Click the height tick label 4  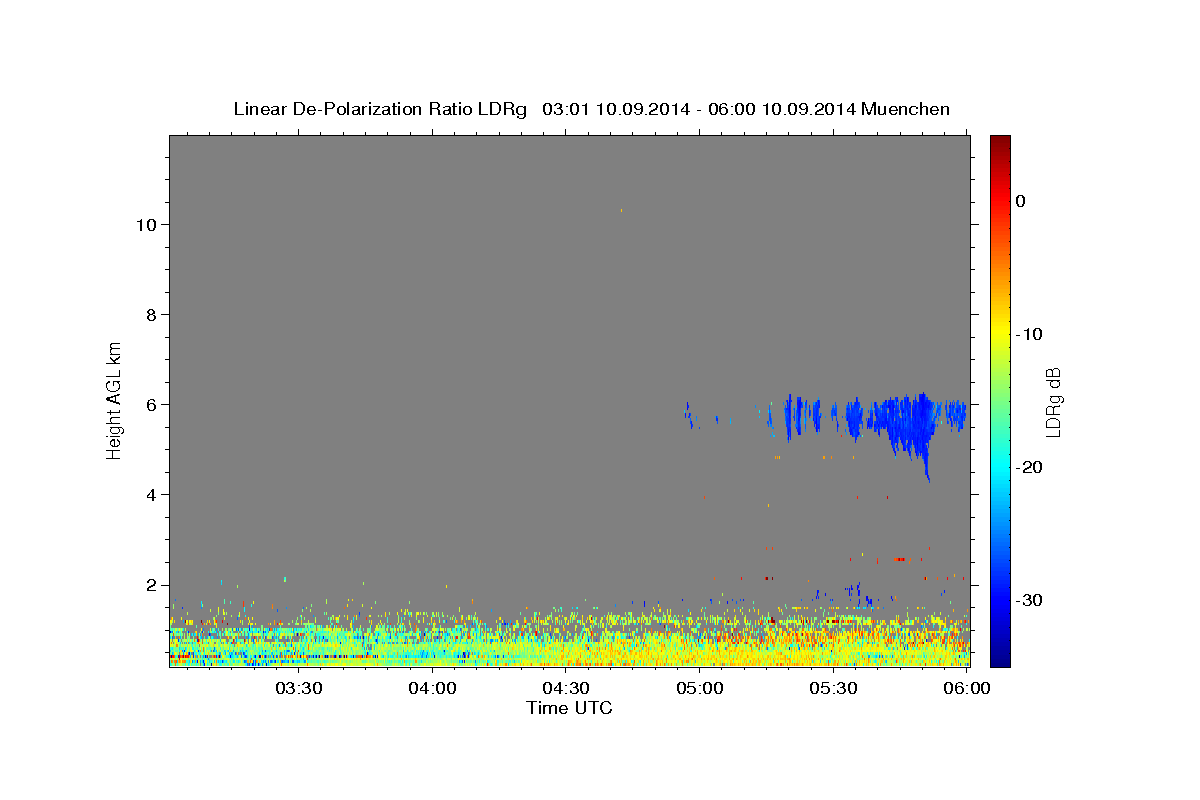tap(149, 495)
